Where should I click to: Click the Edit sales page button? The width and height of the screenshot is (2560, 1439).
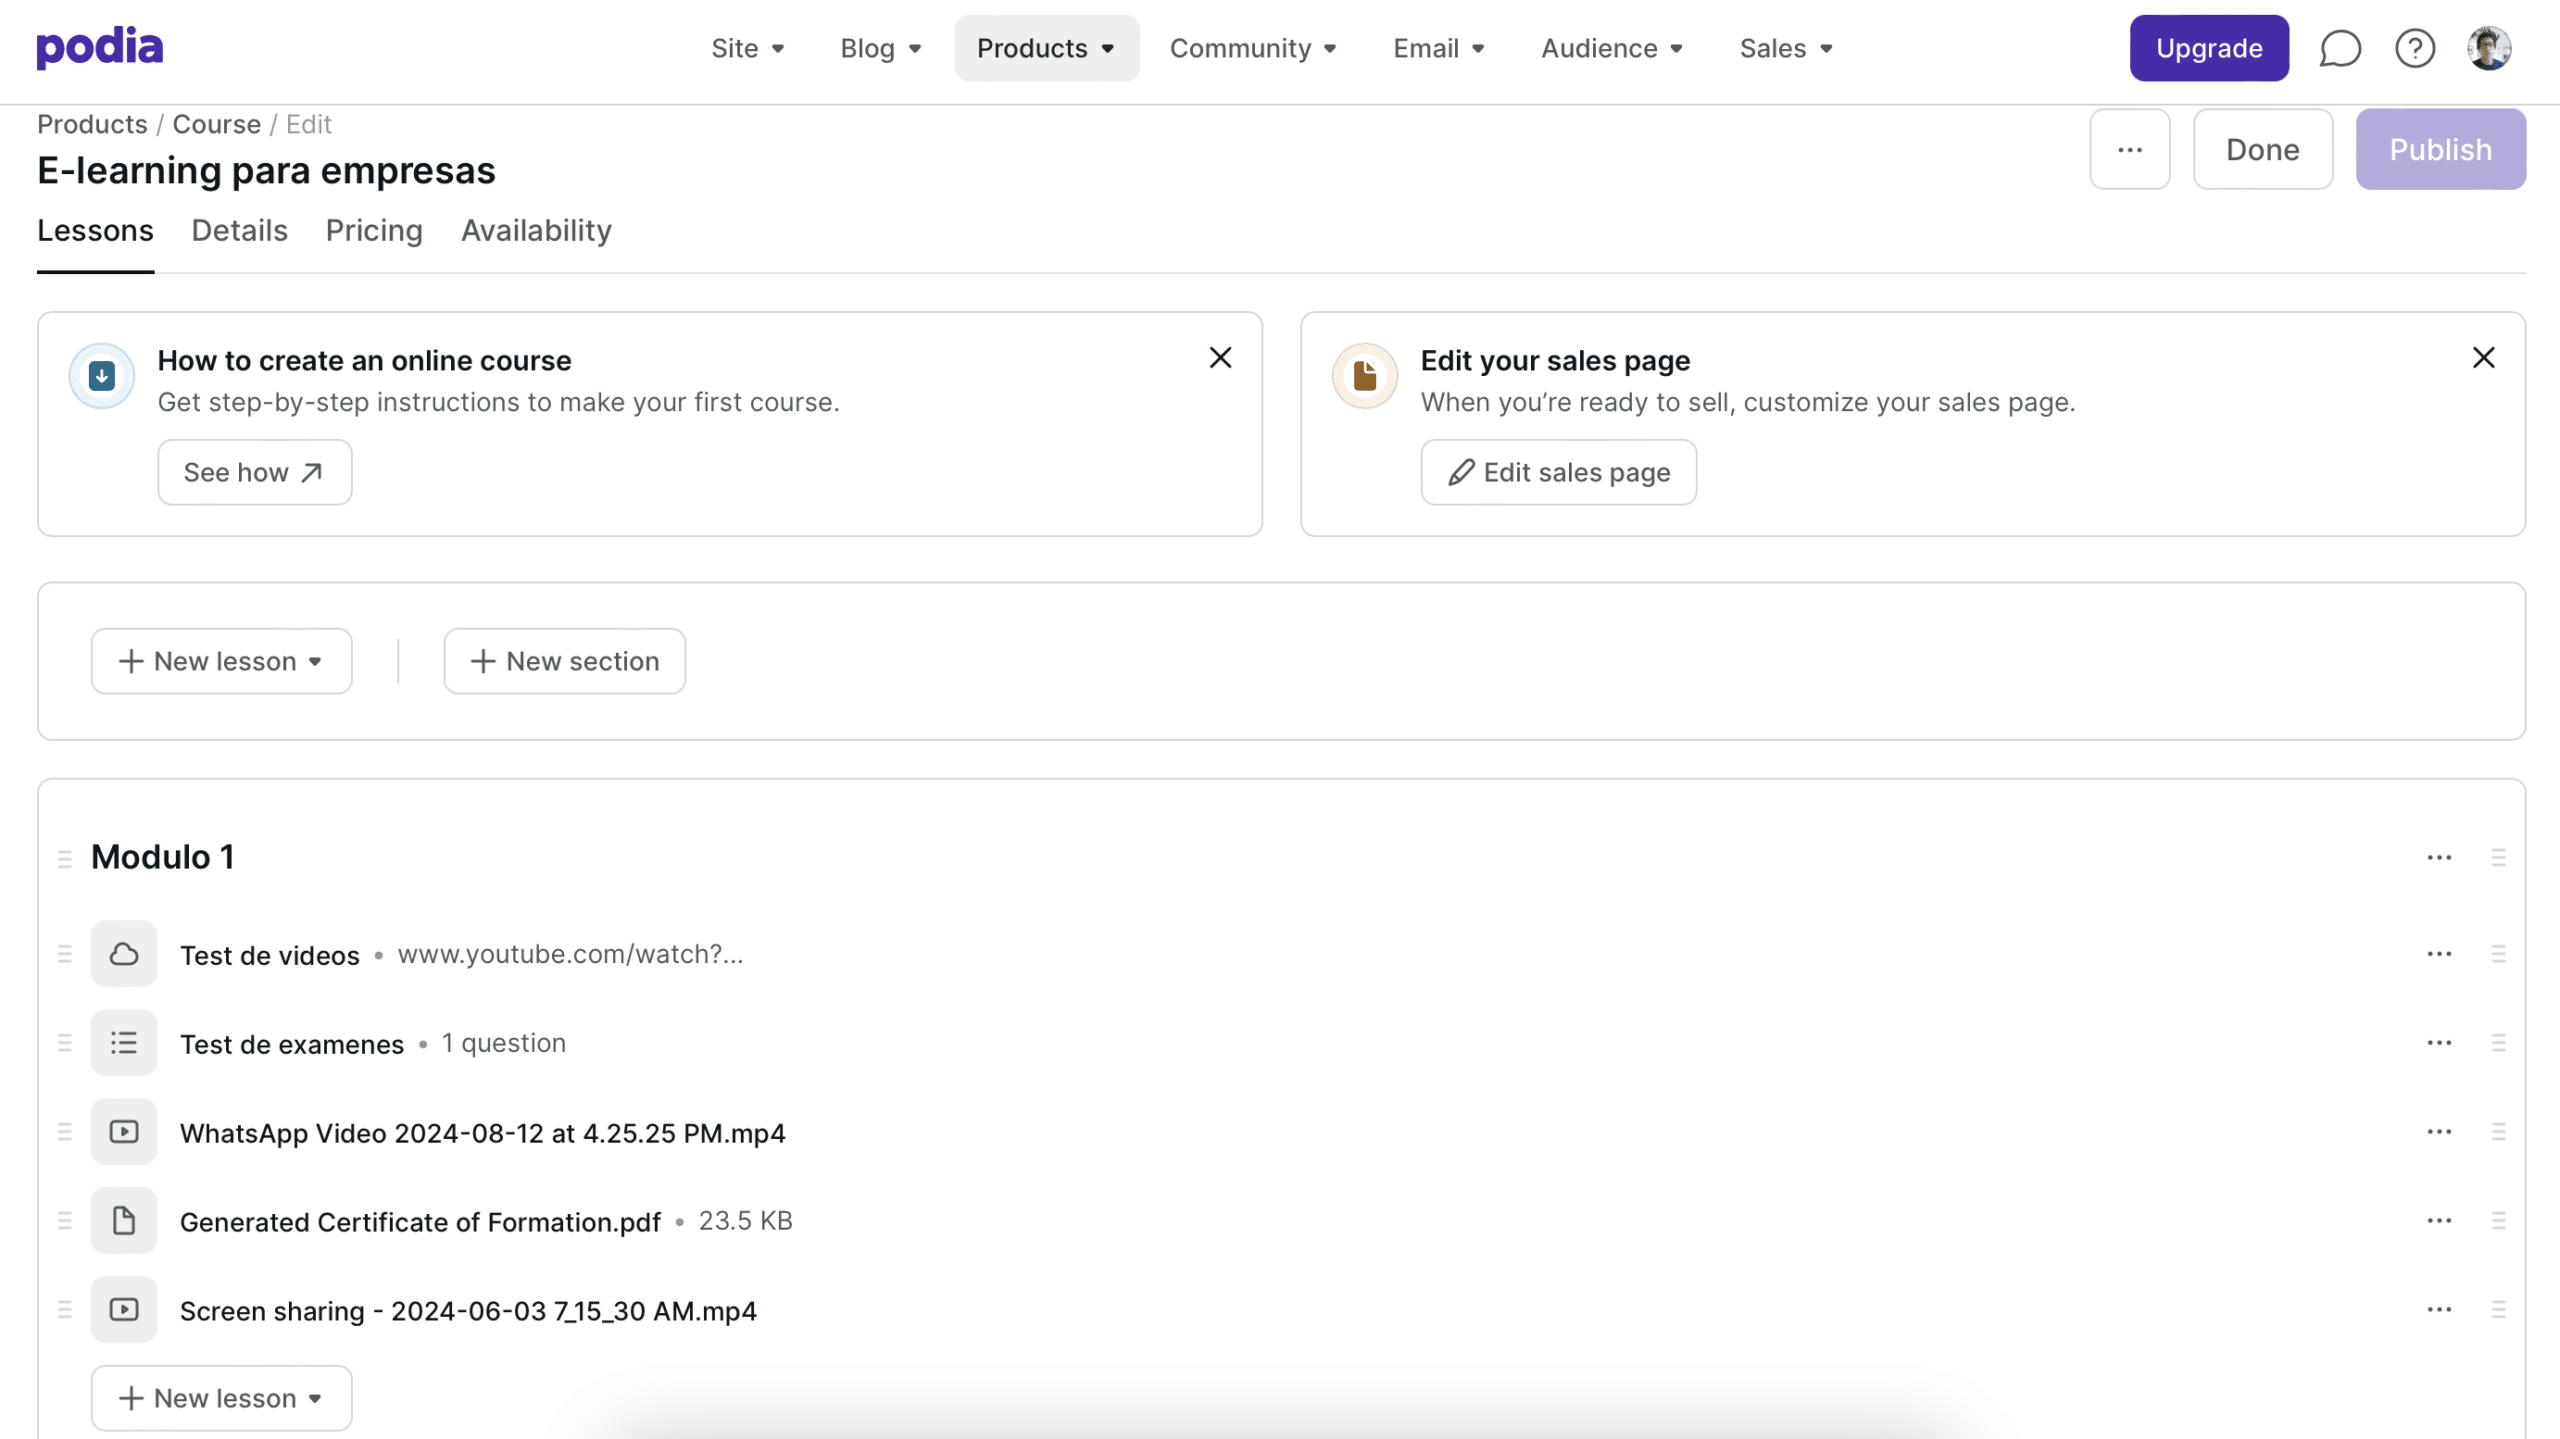coord(1559,472)
